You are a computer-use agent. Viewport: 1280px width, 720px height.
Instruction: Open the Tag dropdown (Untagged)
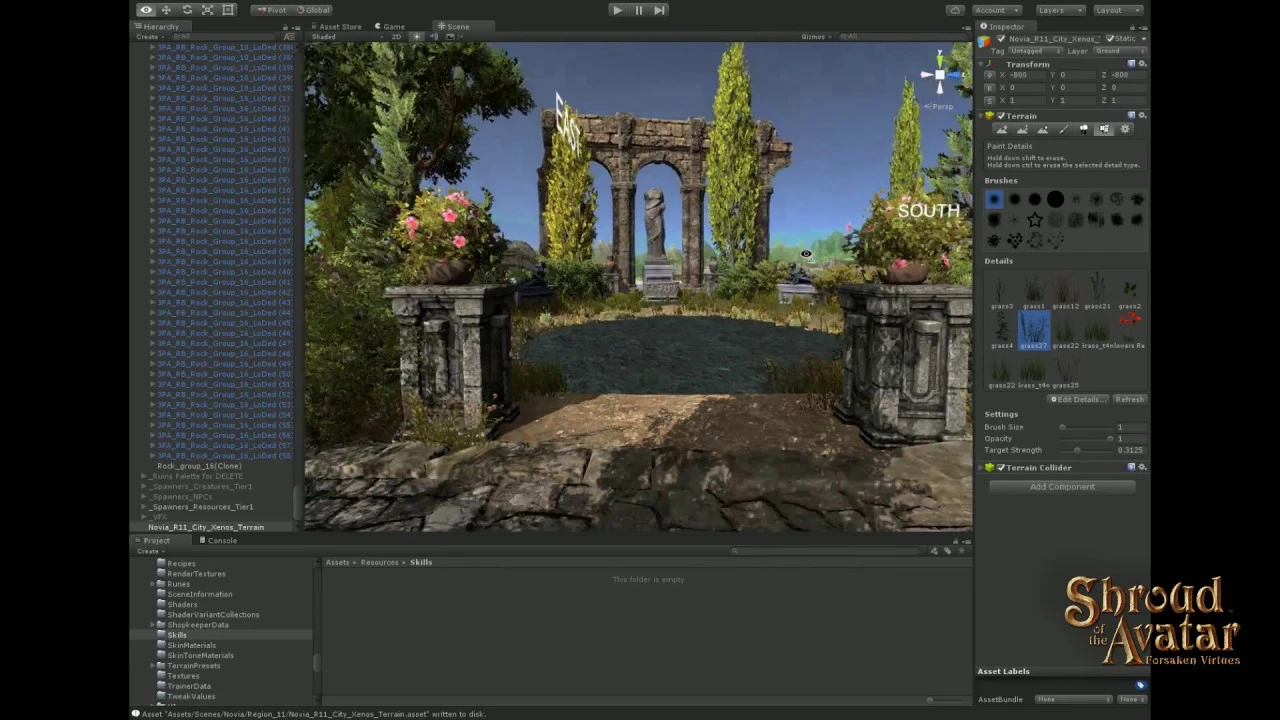tap(1034, 51)
